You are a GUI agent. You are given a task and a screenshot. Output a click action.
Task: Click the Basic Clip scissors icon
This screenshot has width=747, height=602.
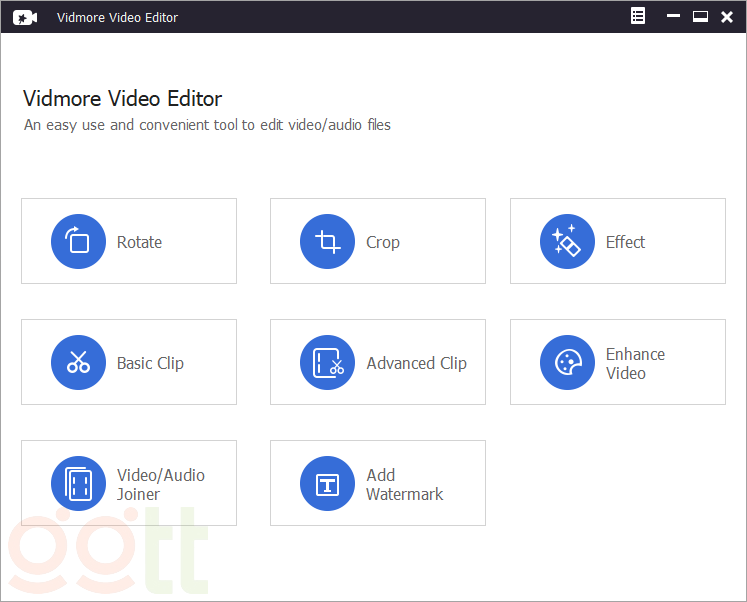[78, 363]
